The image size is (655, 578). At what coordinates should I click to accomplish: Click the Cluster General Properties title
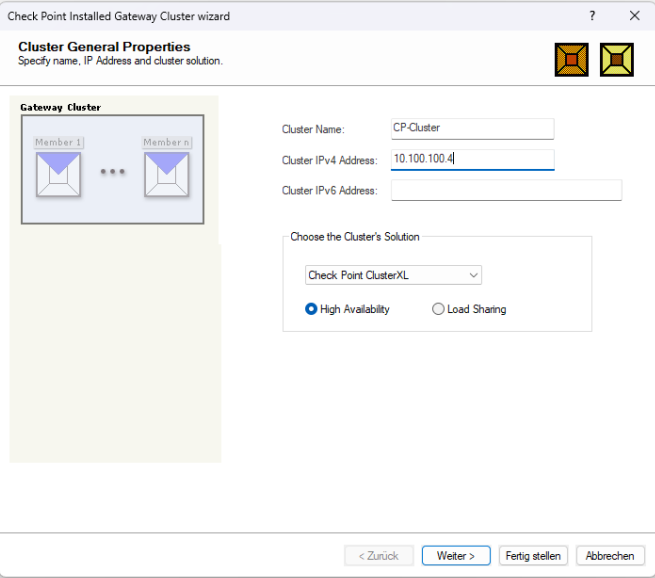click(x=104, y=46)
